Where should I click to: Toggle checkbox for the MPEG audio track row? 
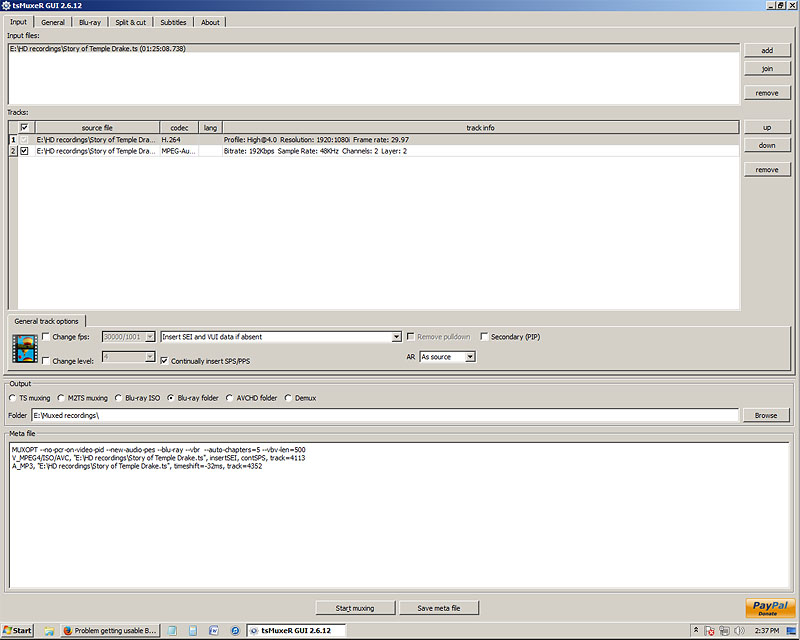tap(24, 151)
